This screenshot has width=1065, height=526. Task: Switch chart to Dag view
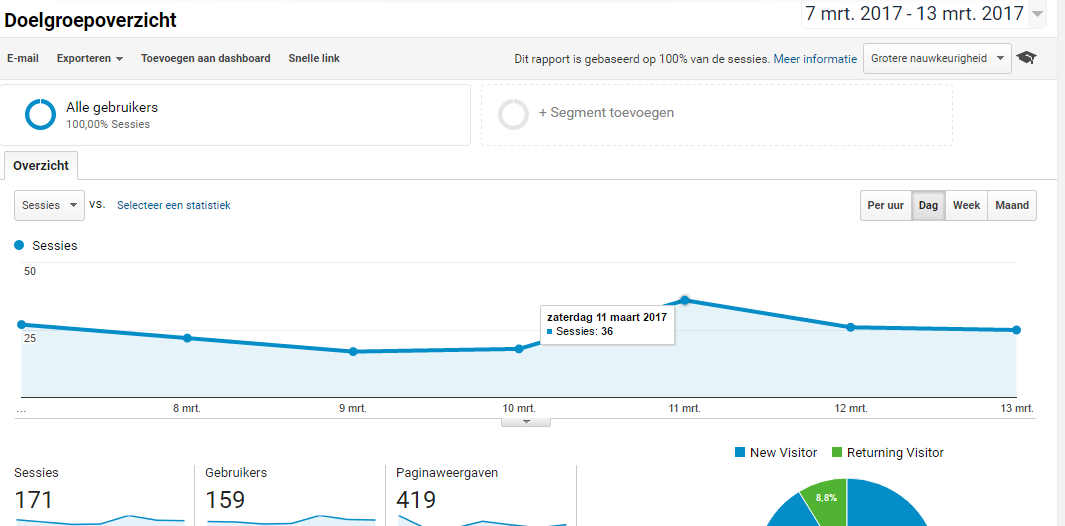pos(928,205)
